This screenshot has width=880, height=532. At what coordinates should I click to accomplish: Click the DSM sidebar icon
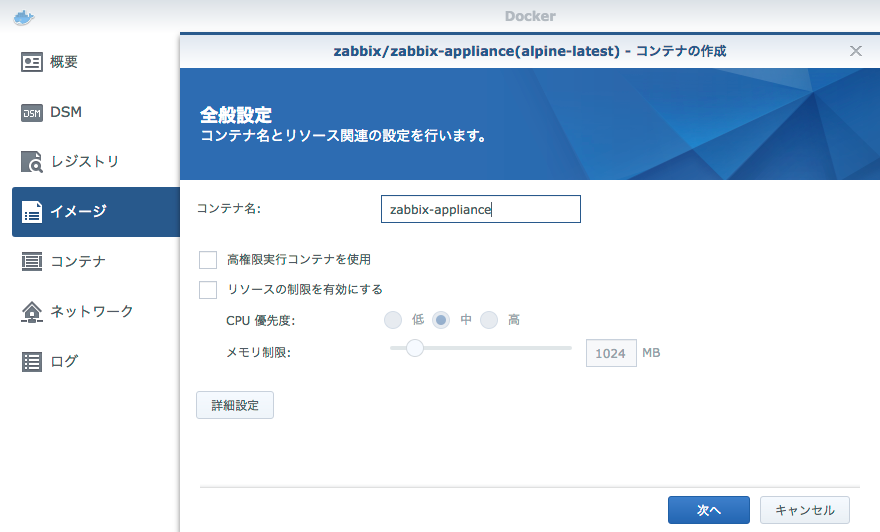(31, 113)
